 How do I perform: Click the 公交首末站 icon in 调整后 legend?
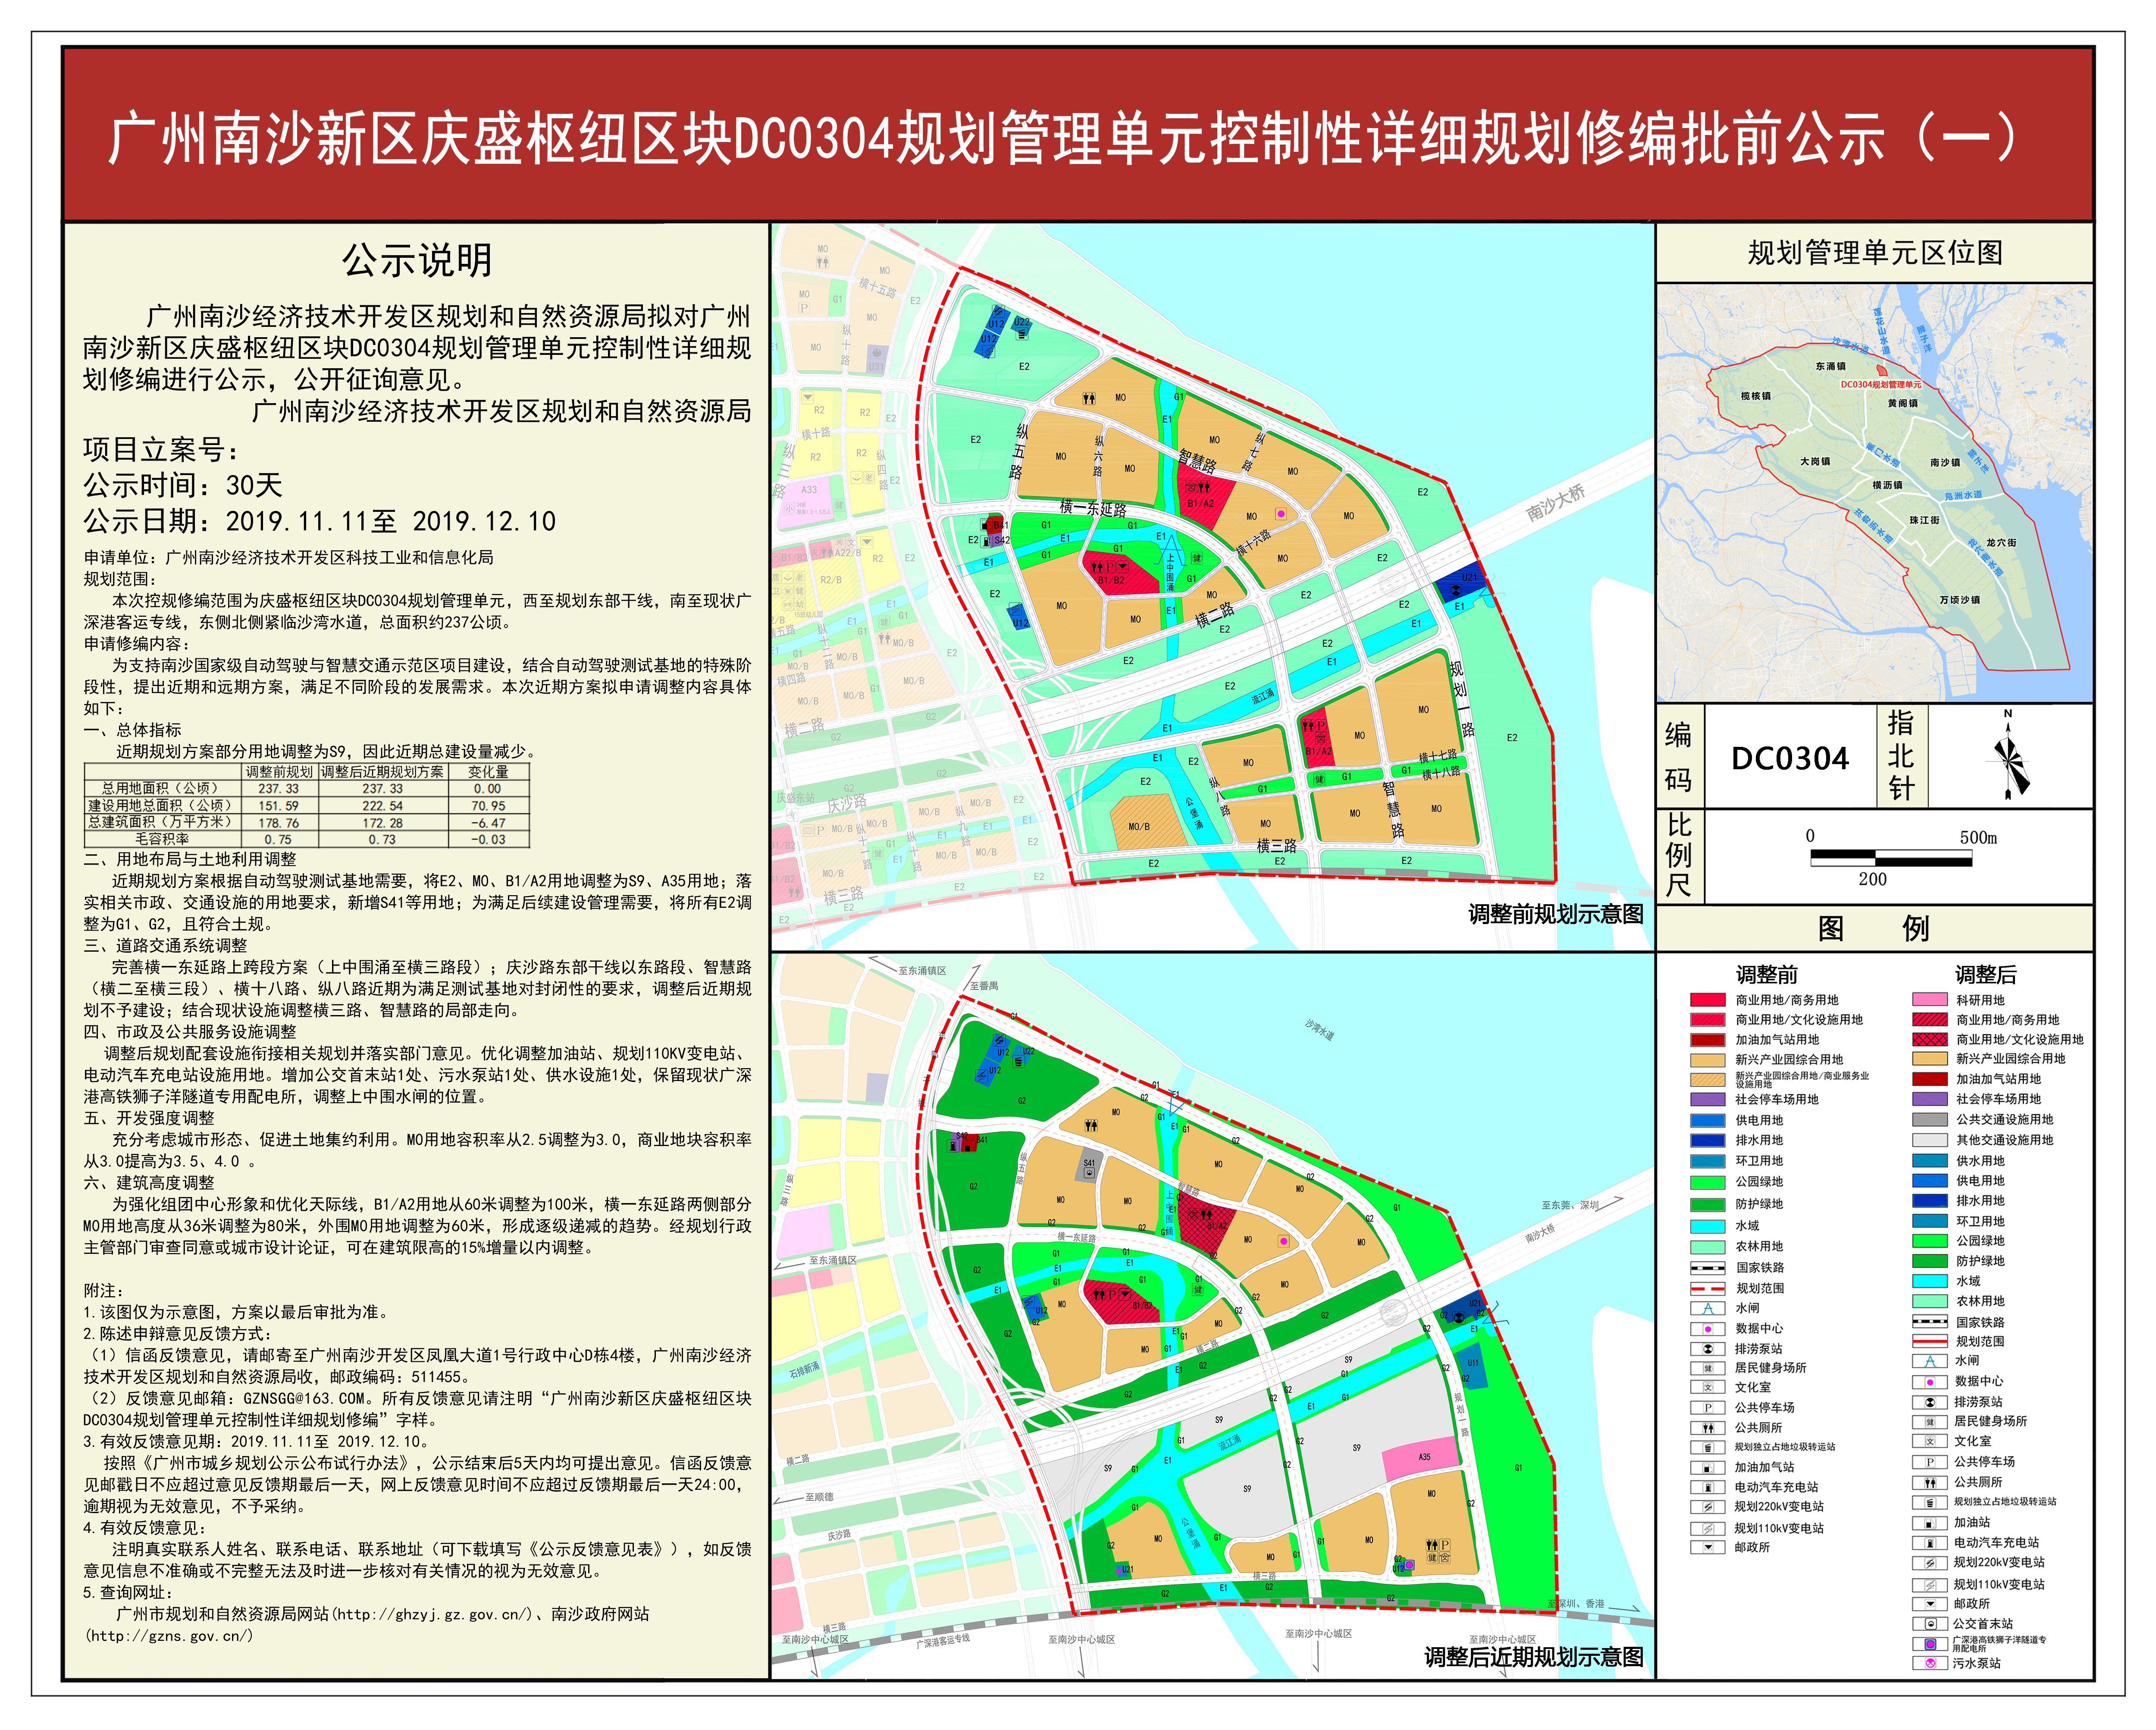pos(1929,1624)
